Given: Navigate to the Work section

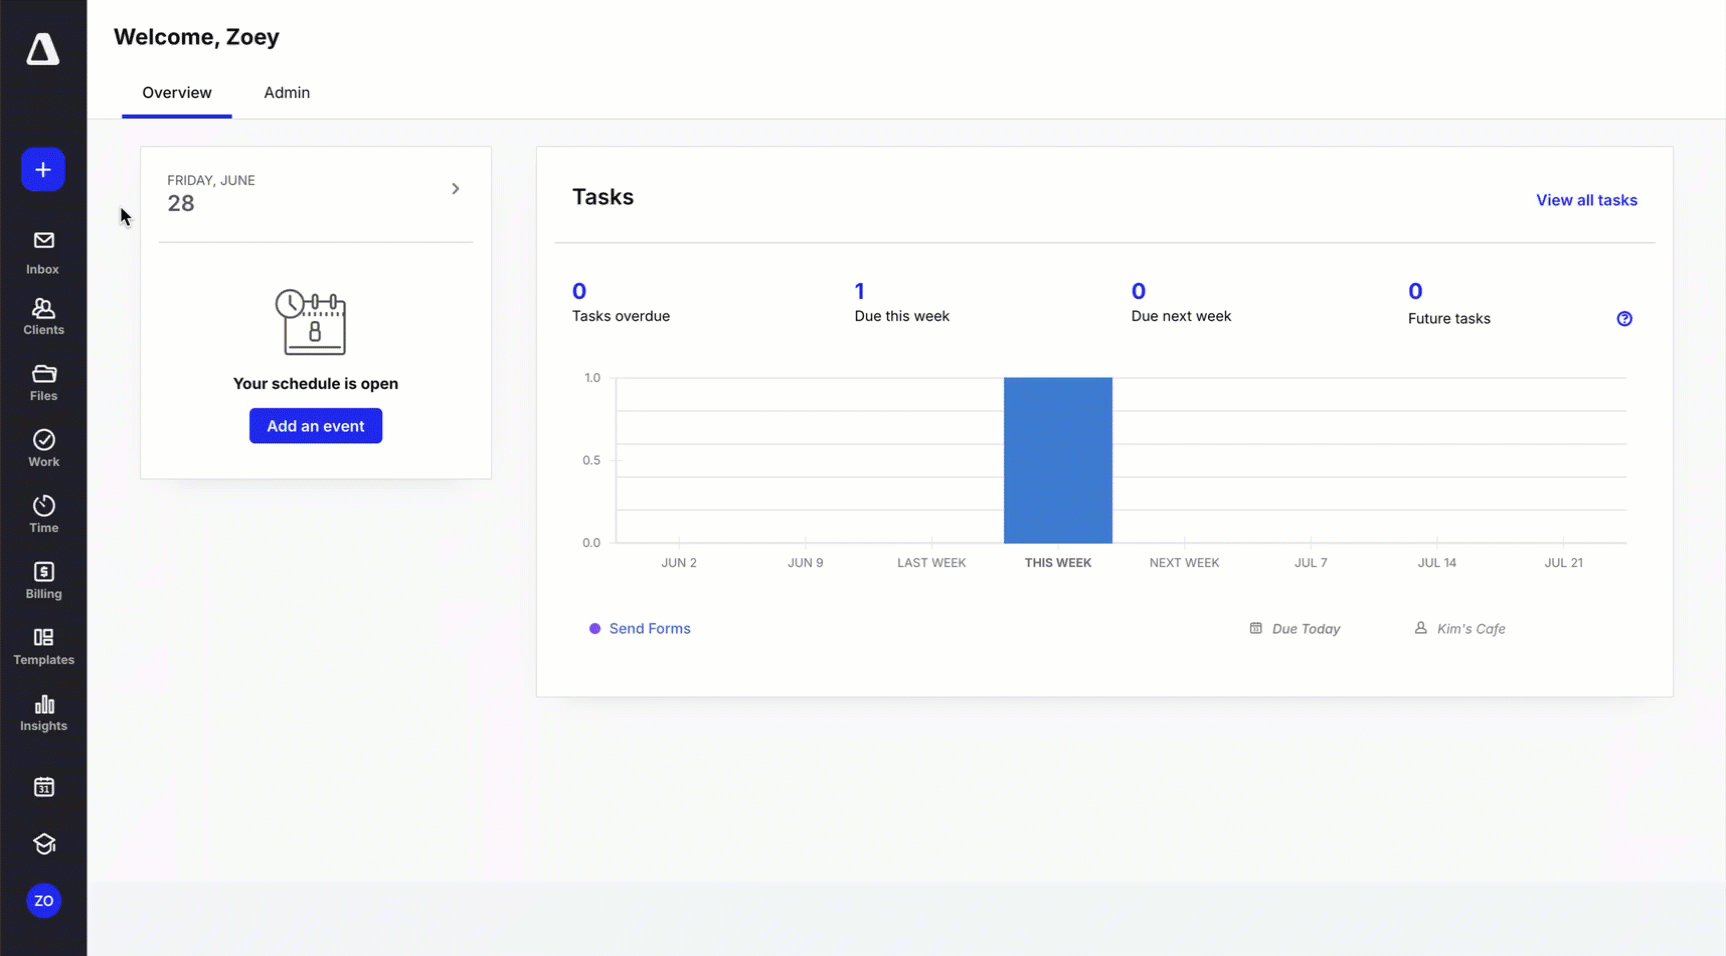Looking at the screenshot, I should [43, 448].
